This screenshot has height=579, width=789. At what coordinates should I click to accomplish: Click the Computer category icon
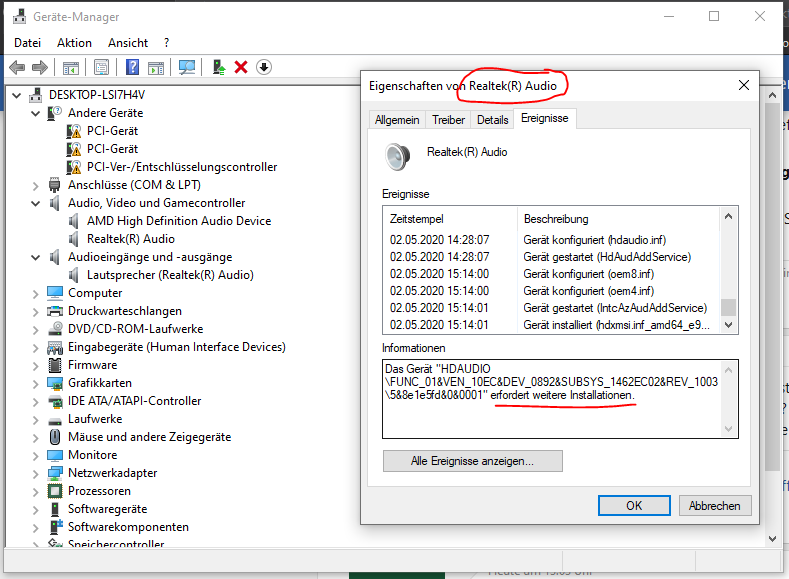(x=54, y=293)
